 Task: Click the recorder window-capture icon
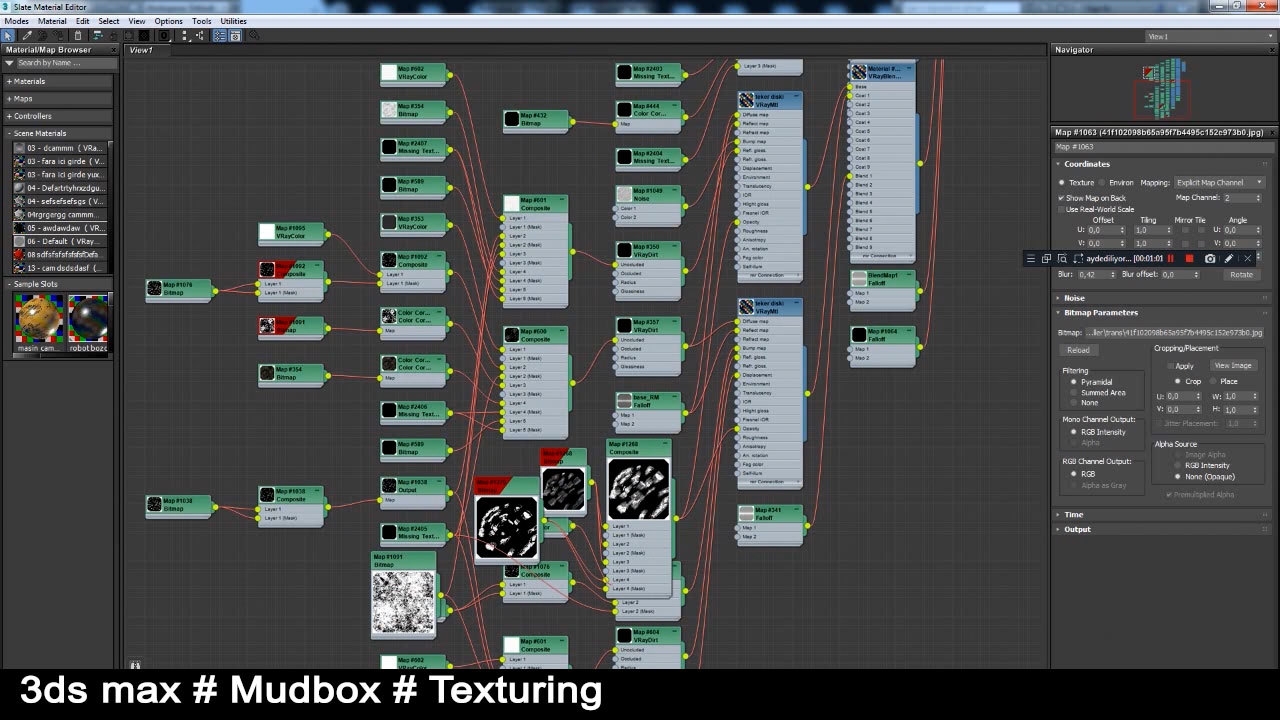pyautogui.click(x=1046, y=259)
